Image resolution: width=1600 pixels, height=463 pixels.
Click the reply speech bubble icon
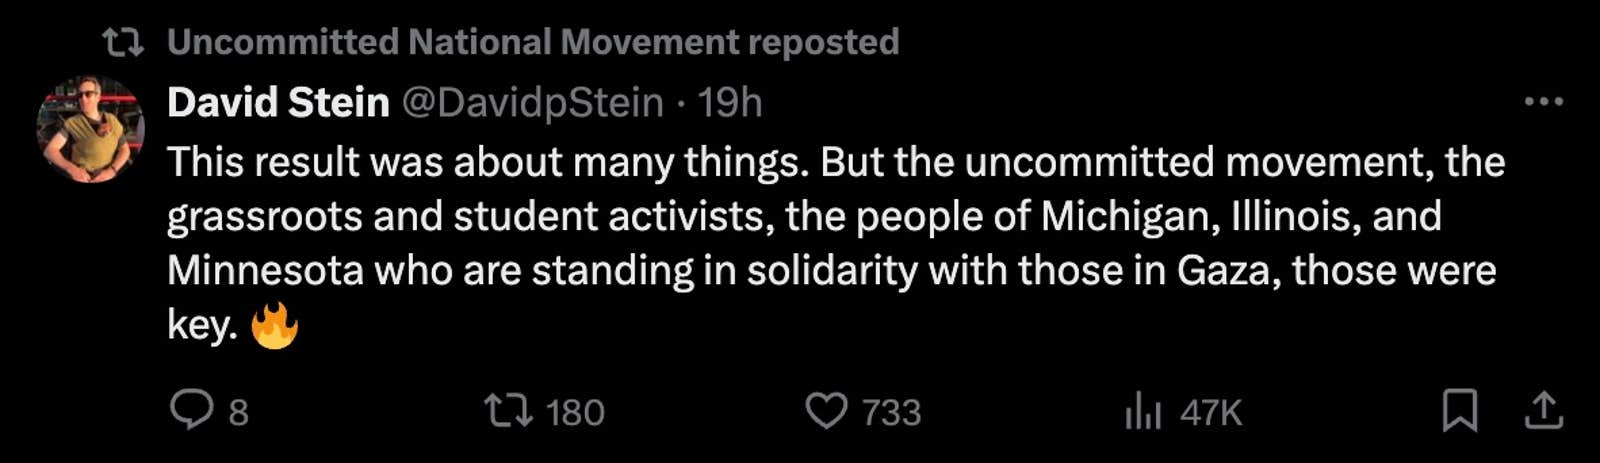[x=189, y=410]
